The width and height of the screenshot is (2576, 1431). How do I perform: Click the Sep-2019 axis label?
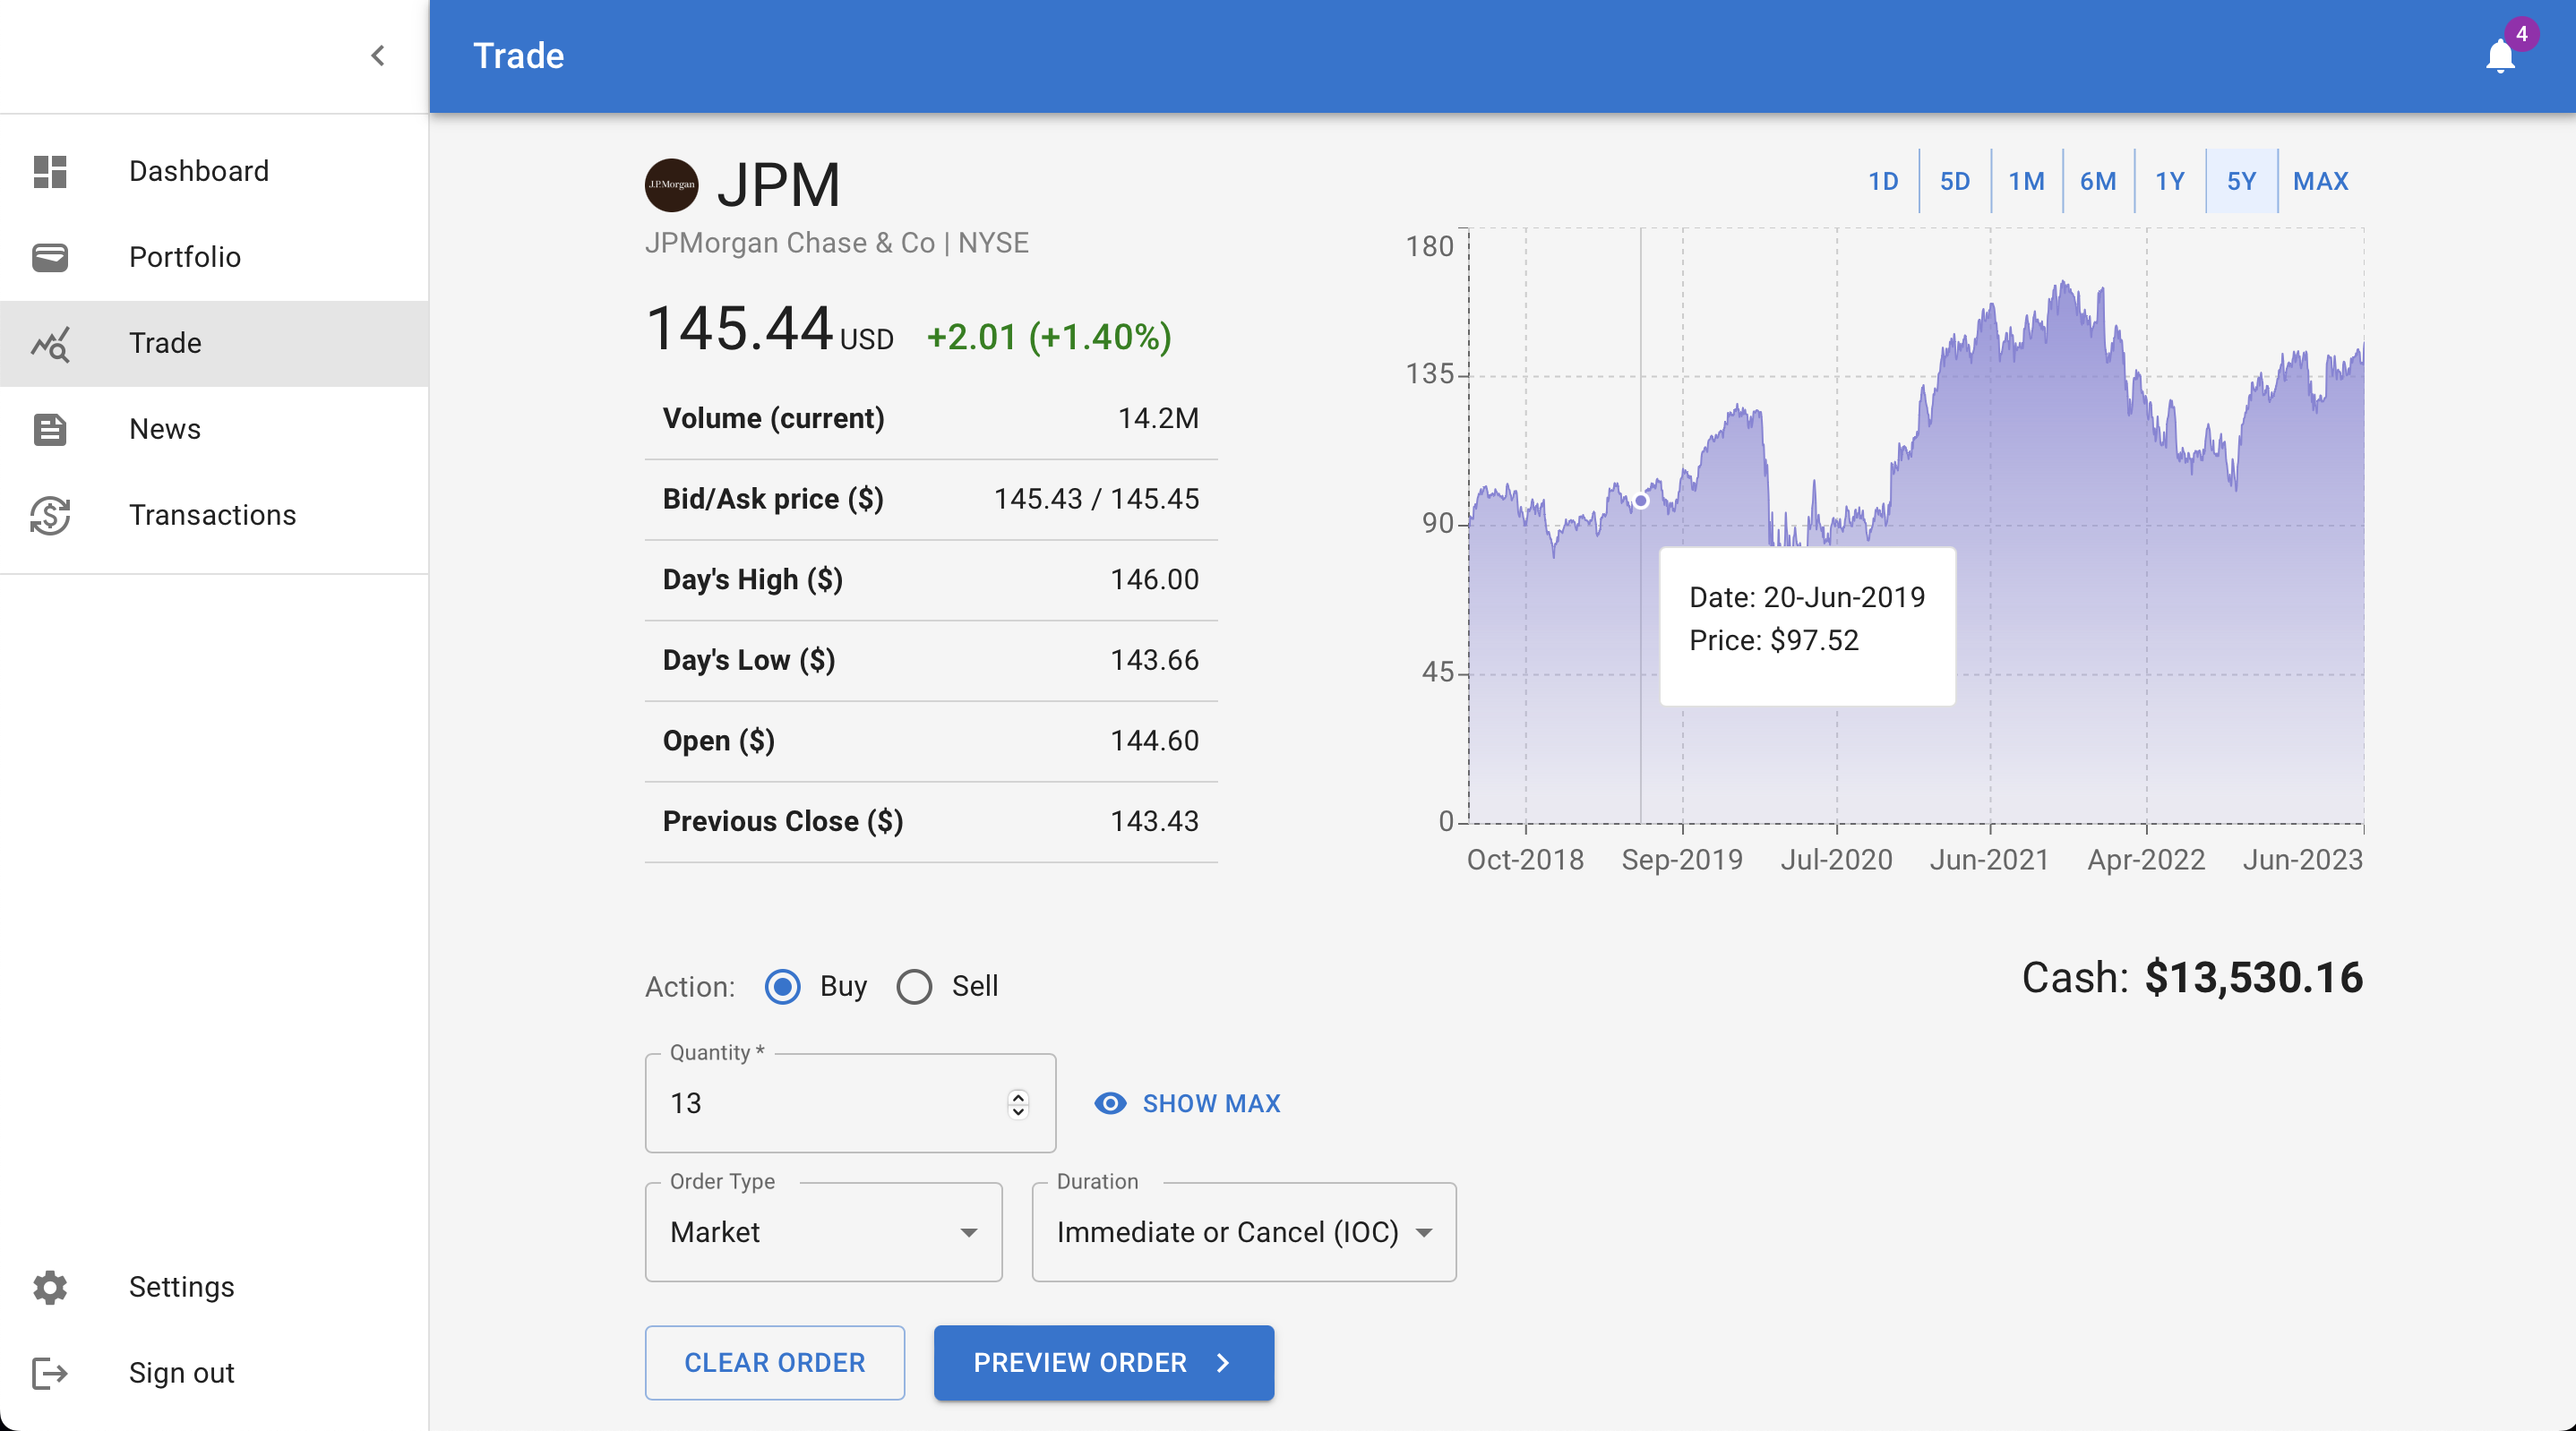point(1682,860)
